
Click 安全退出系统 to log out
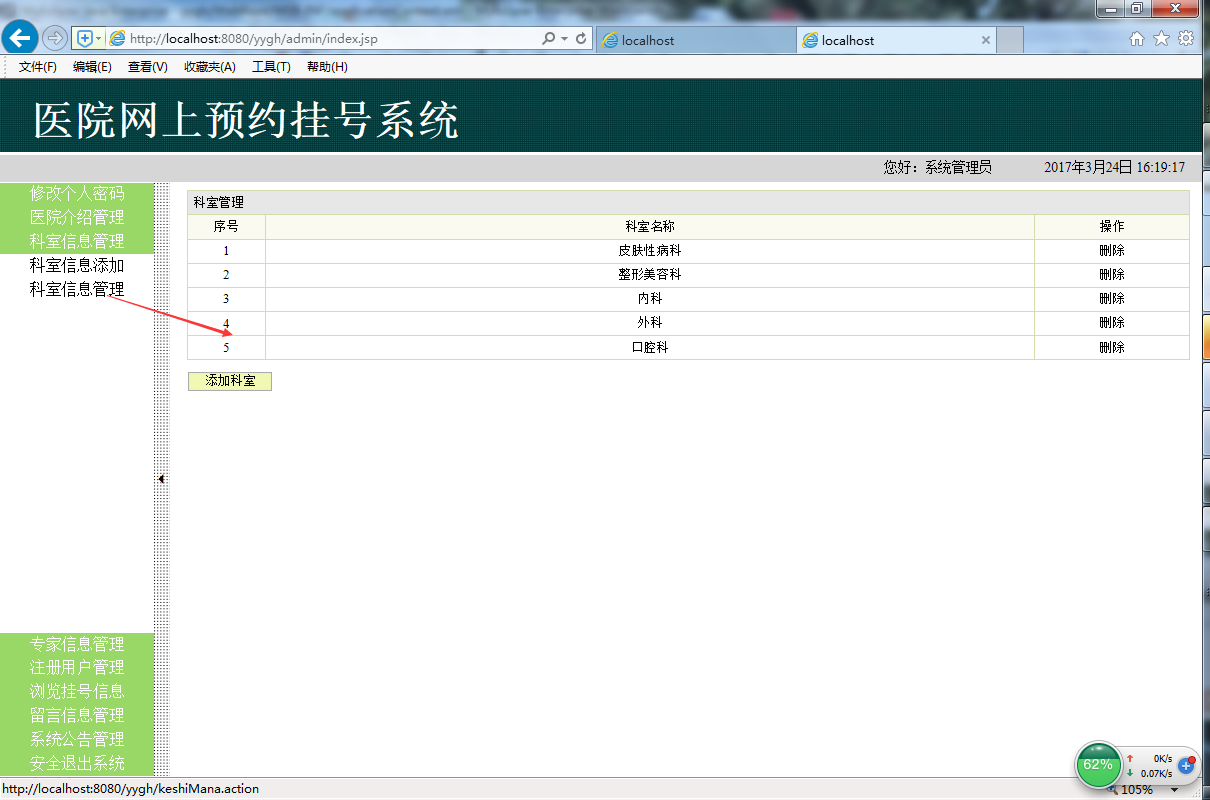click(77, 763)
